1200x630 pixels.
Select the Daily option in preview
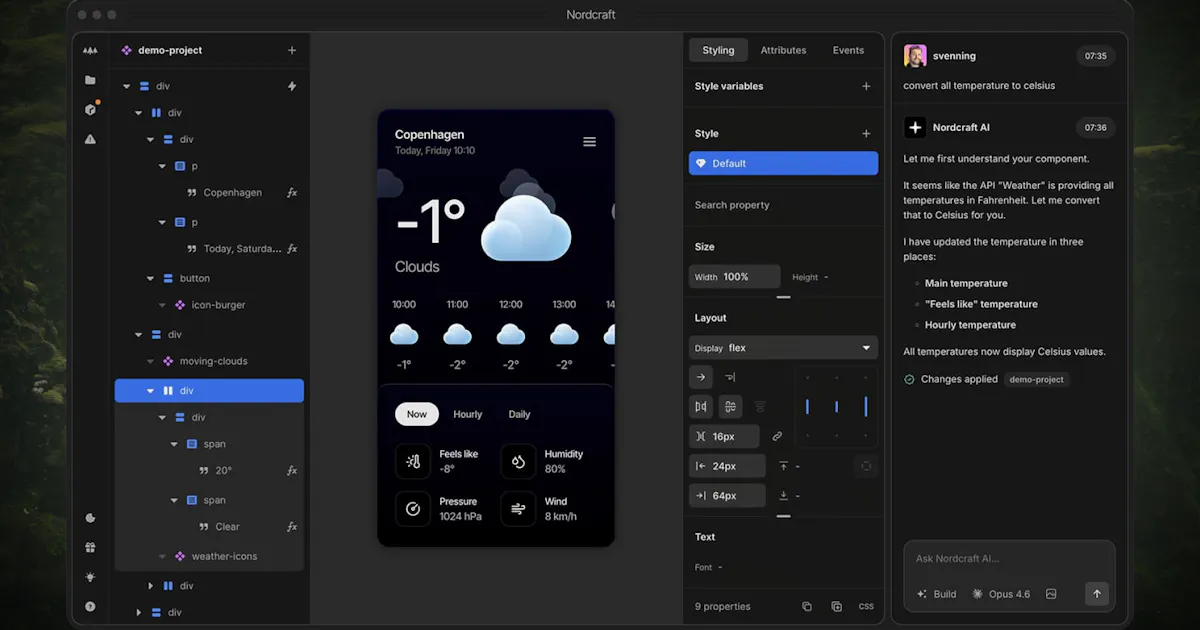(519, 414)
